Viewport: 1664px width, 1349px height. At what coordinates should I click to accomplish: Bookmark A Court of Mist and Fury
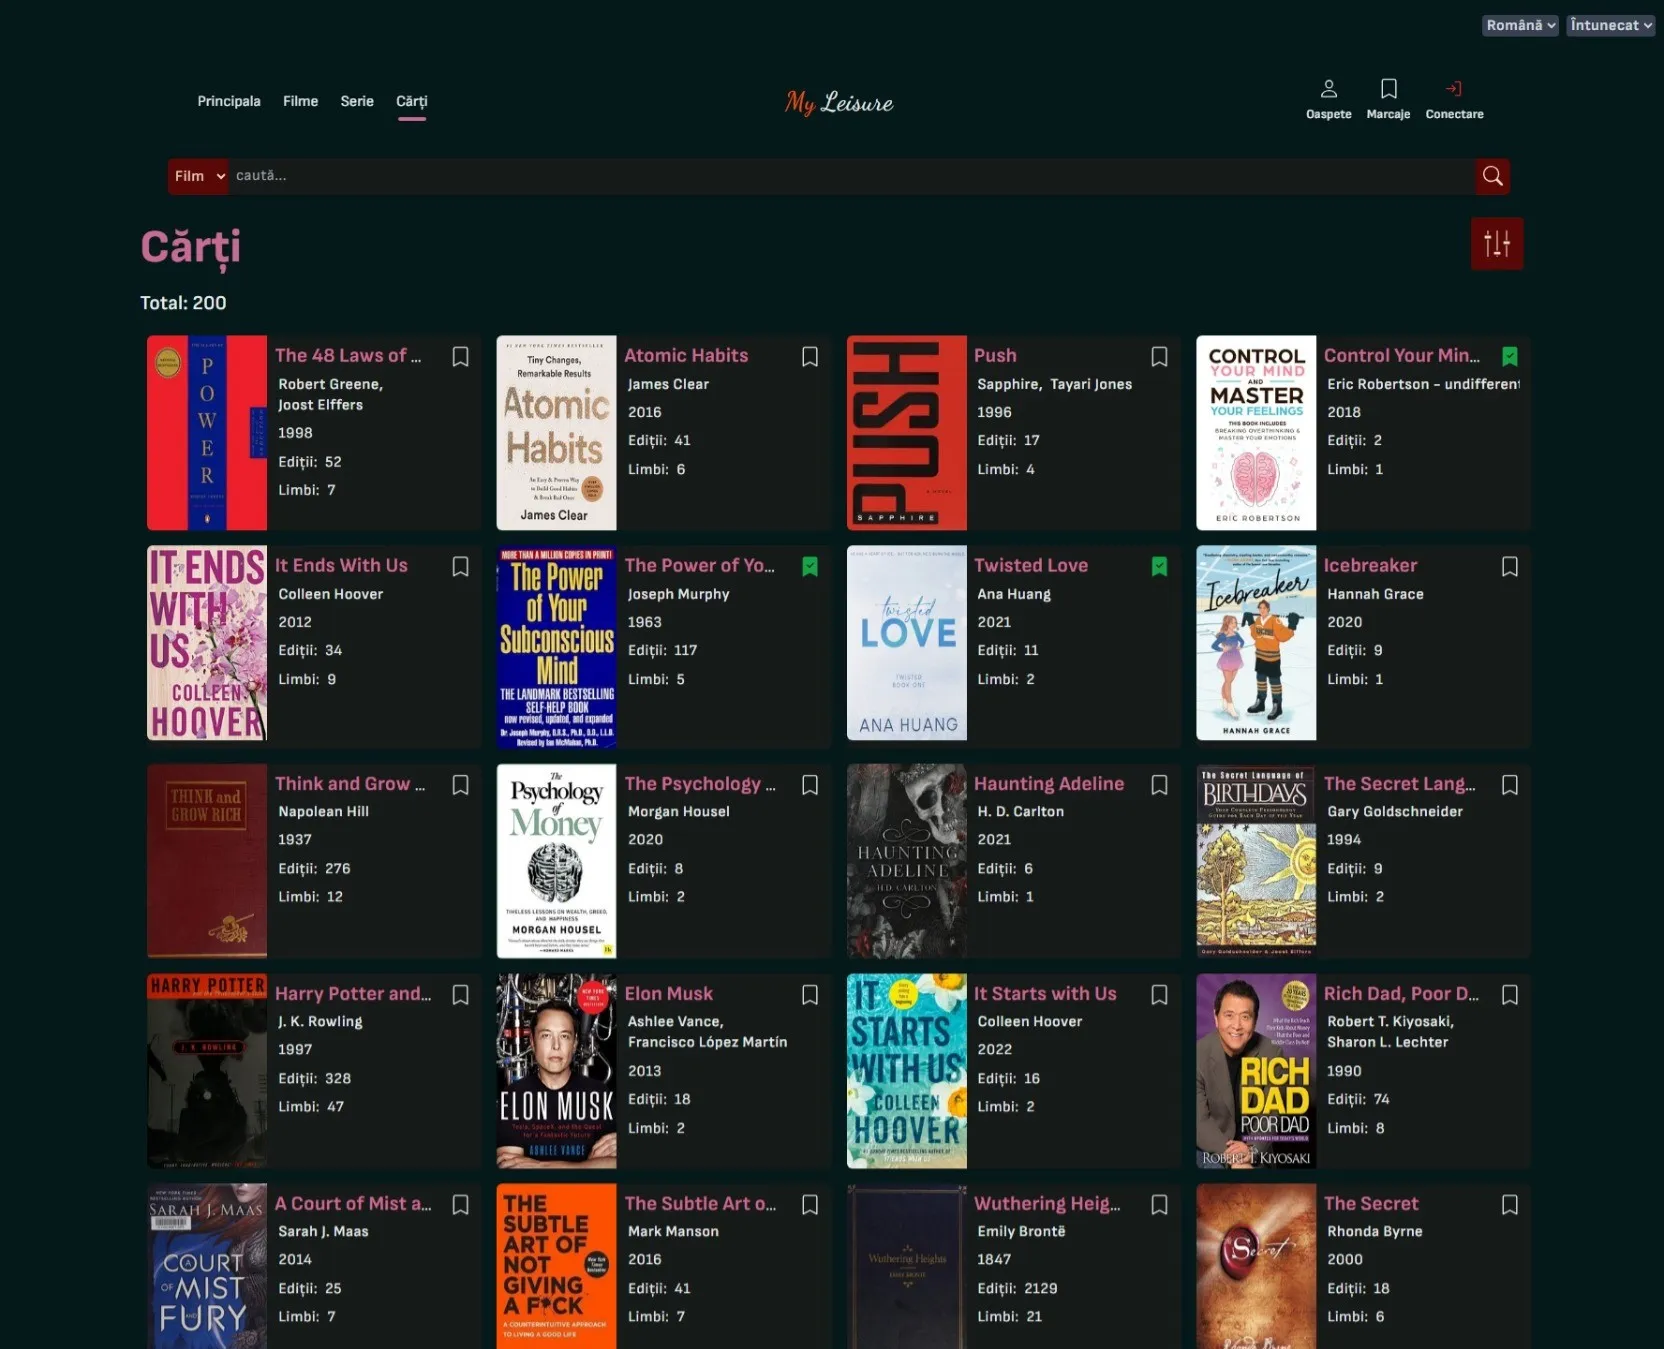[460, 1205]
